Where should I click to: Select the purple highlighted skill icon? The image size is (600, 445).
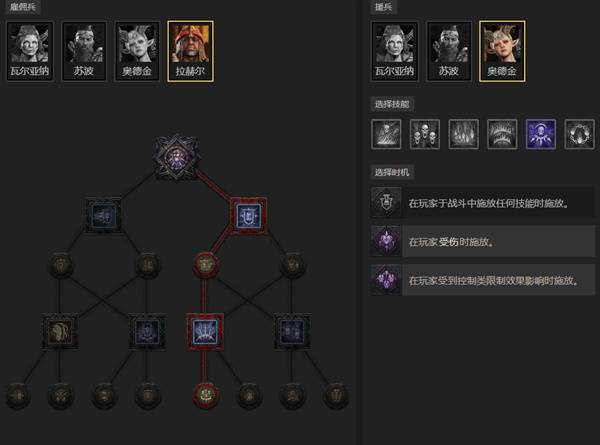(x=541, y=134)
